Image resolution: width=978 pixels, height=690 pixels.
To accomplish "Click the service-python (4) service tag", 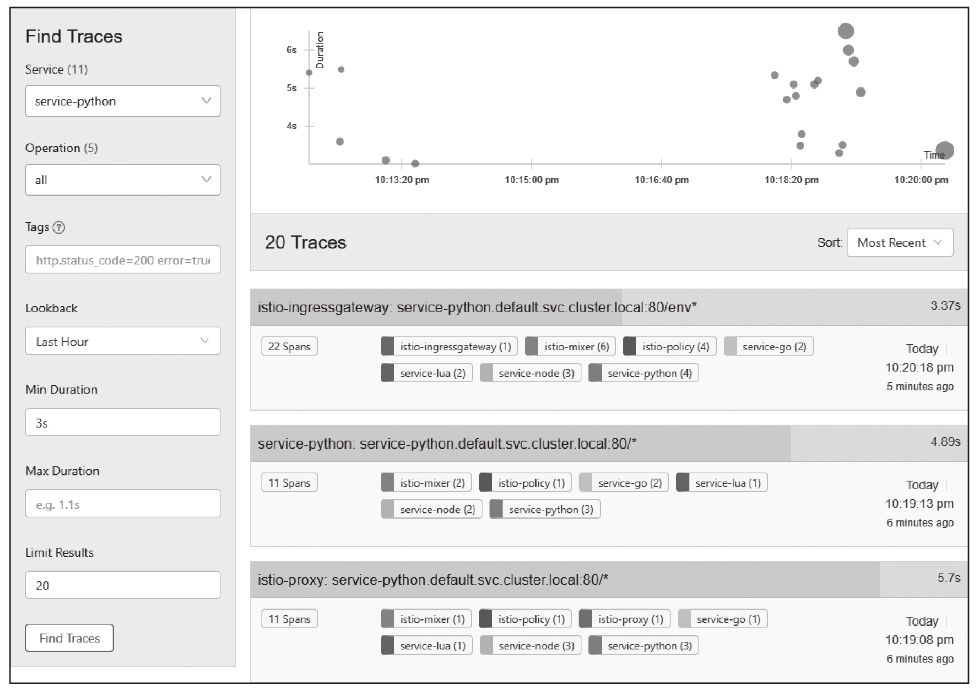I will coord(643,373).
